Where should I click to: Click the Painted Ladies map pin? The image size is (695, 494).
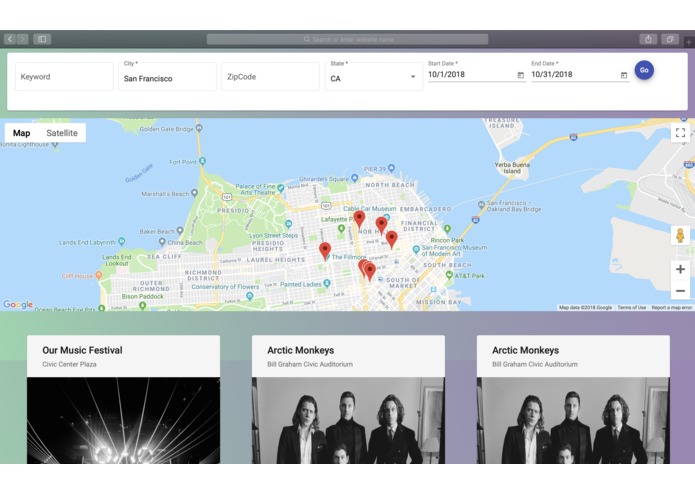click(327, 283)
